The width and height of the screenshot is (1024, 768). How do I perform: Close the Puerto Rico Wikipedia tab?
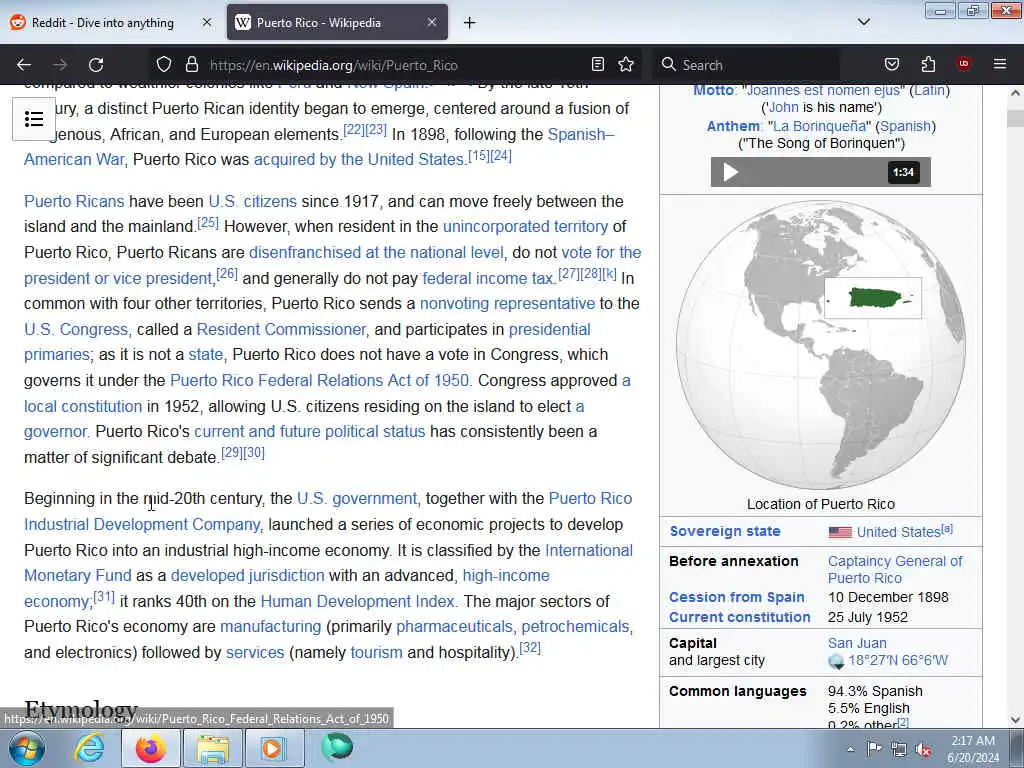pyautogui.click(x=432, y=22)
